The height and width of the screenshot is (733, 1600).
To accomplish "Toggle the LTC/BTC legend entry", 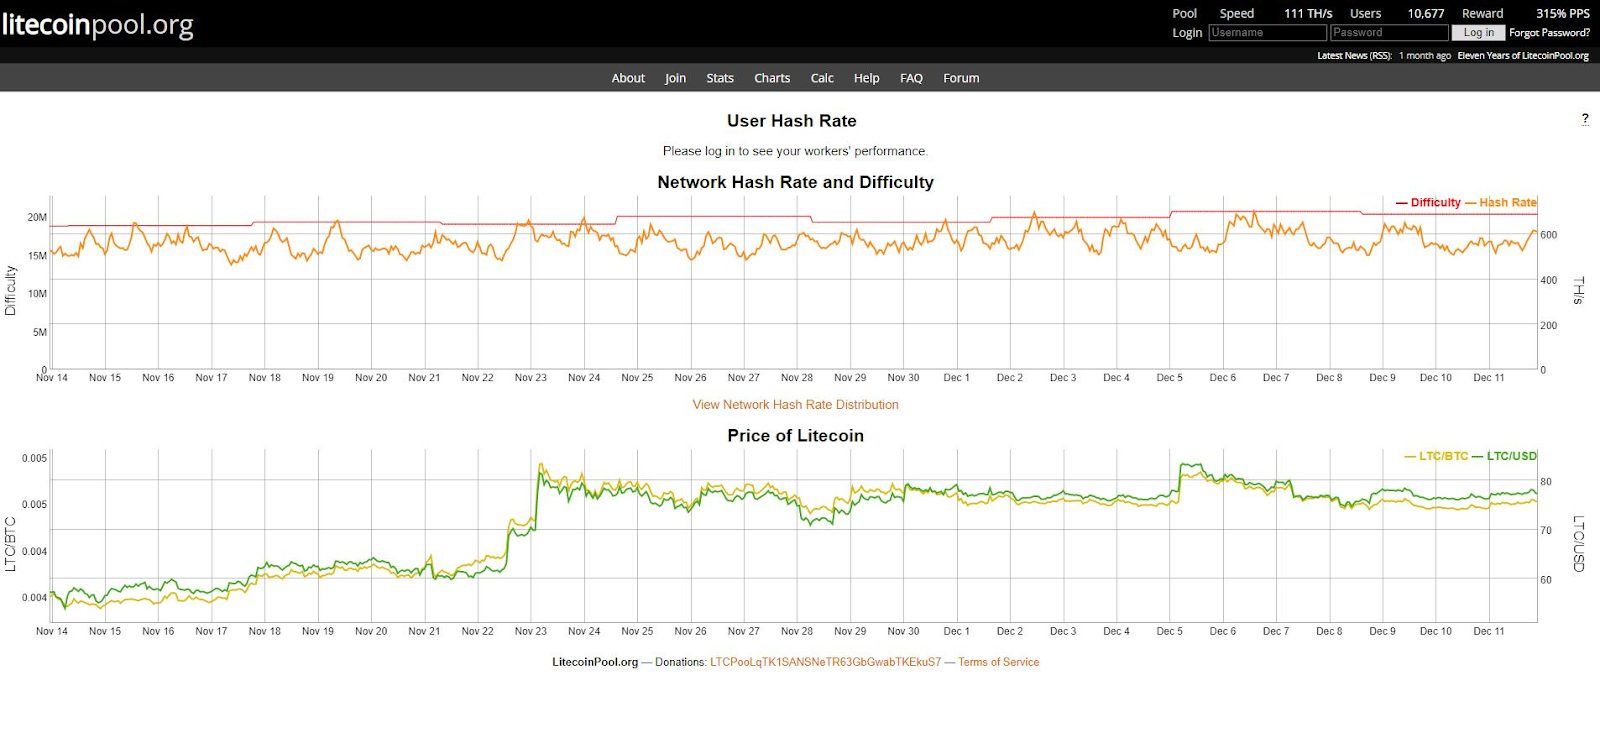I will point(1436,456).
